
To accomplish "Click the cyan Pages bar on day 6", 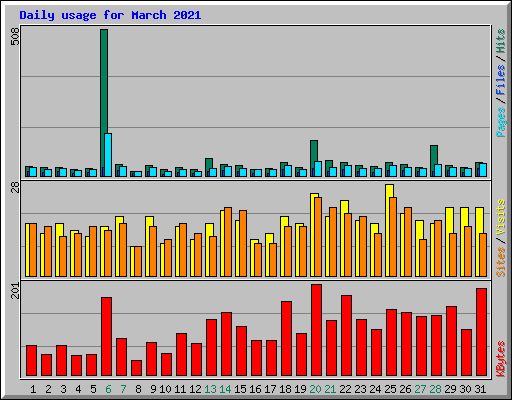I will [x=108, y=155].
